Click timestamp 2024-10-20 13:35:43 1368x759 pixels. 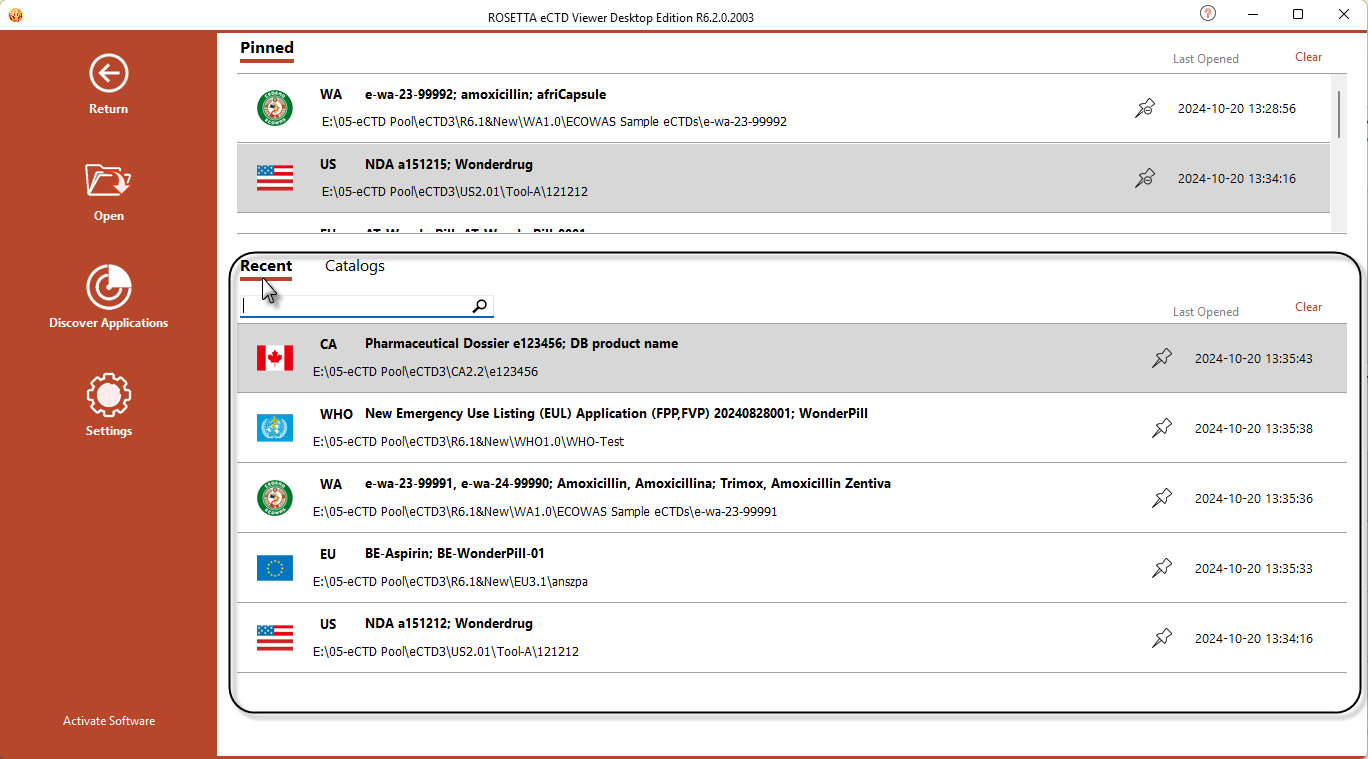(1254, 358)
